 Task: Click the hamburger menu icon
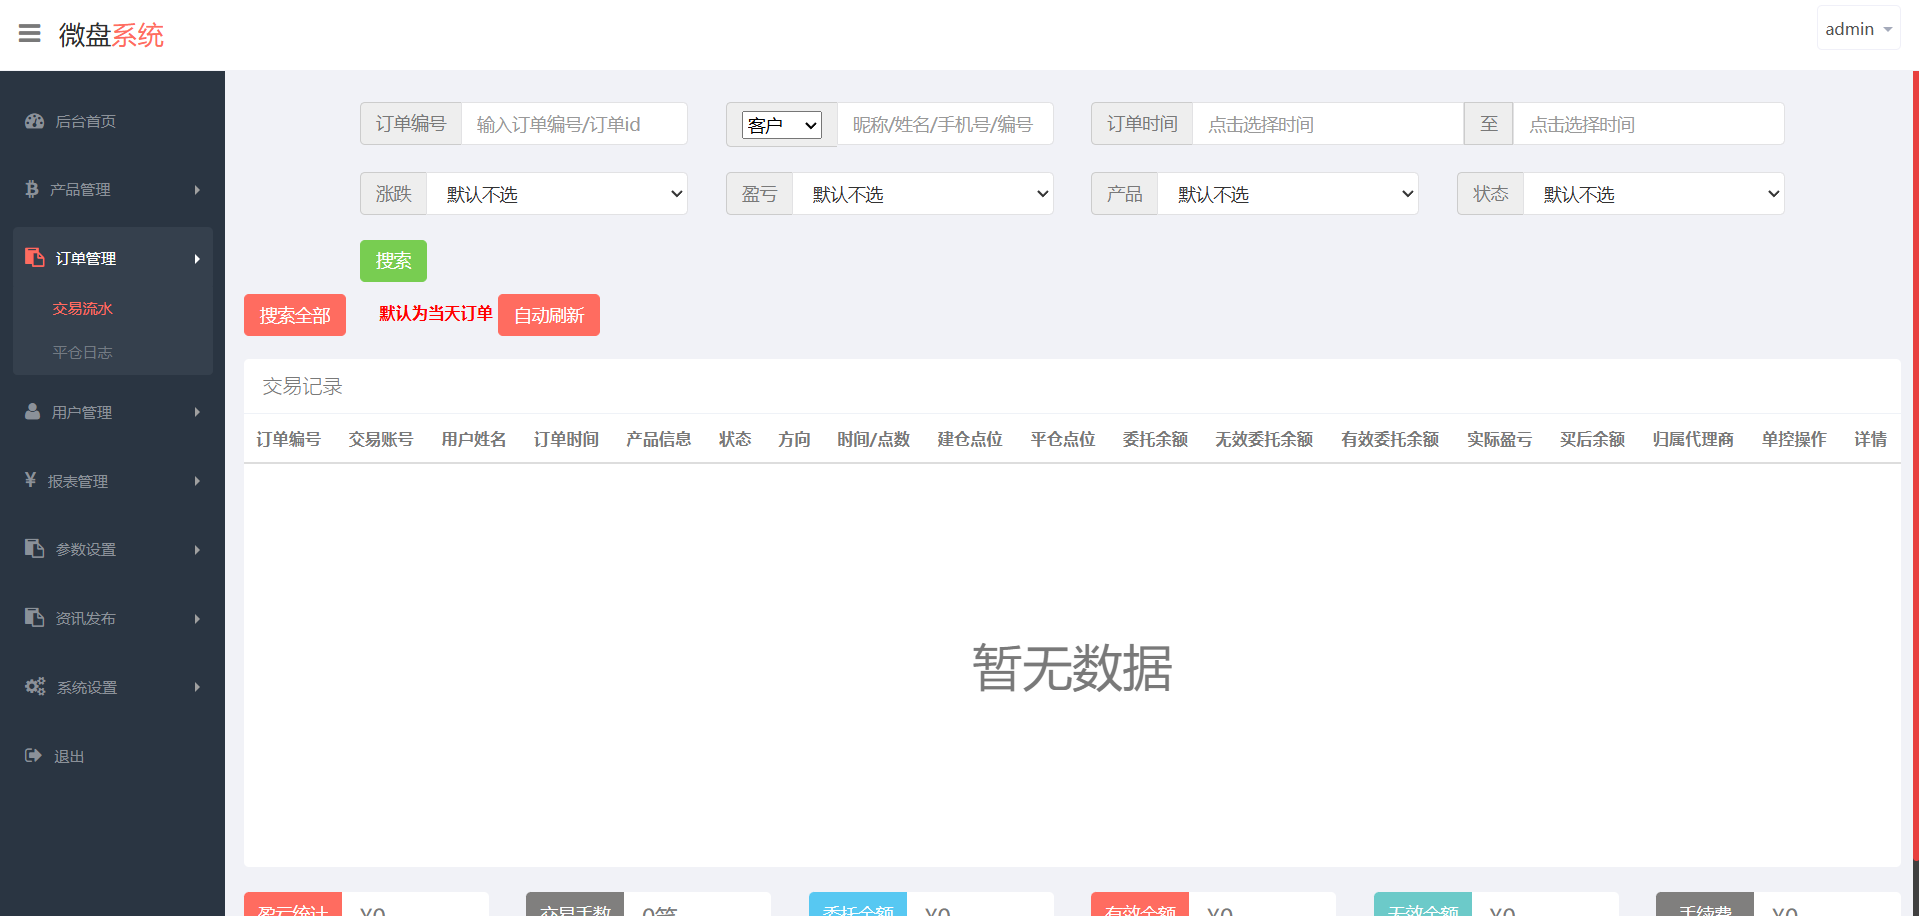pos(30,34)
